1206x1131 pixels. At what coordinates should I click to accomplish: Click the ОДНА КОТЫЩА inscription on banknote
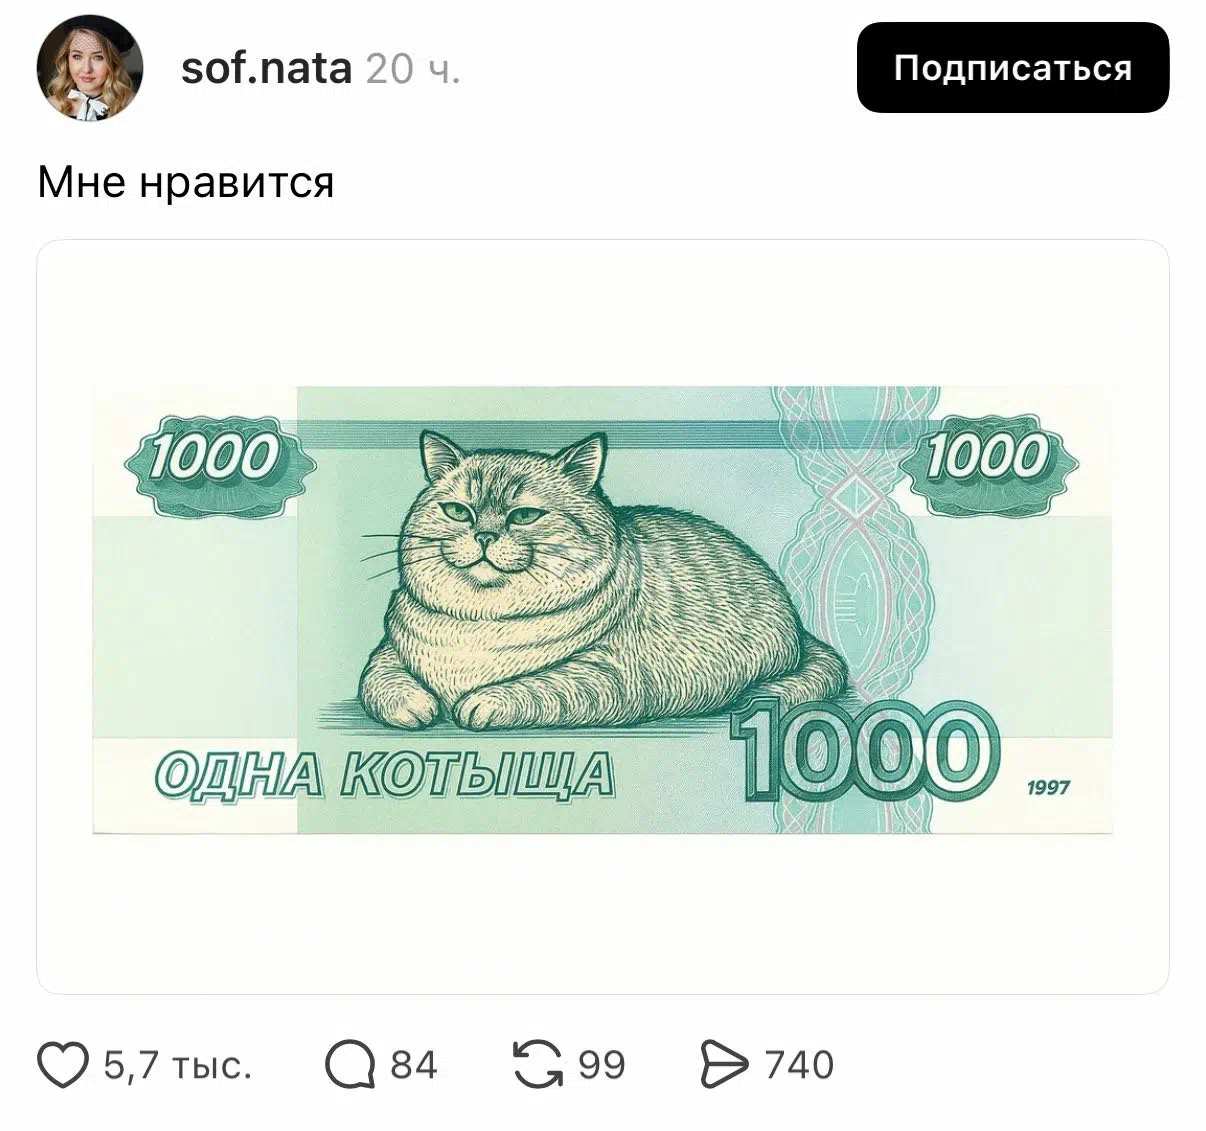click(x=385, y=776)
